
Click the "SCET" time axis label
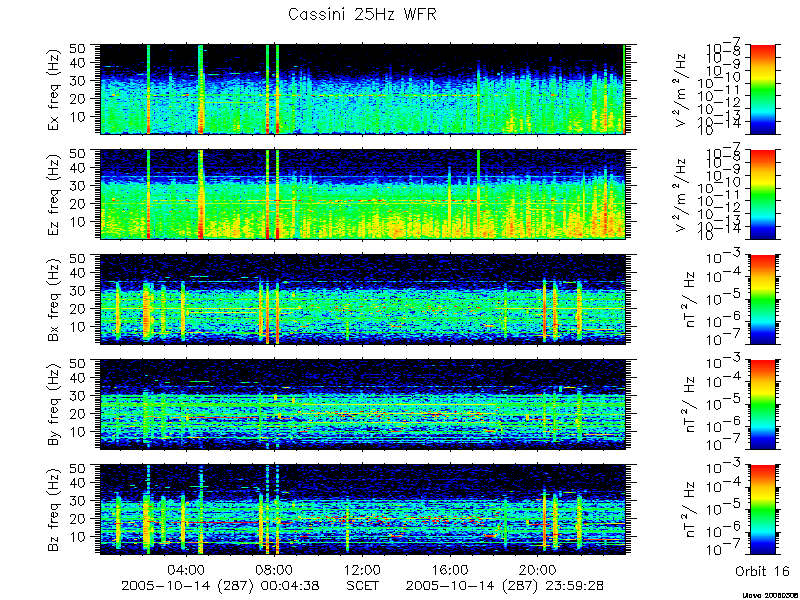pyautogui.click(x=363, y=585)
